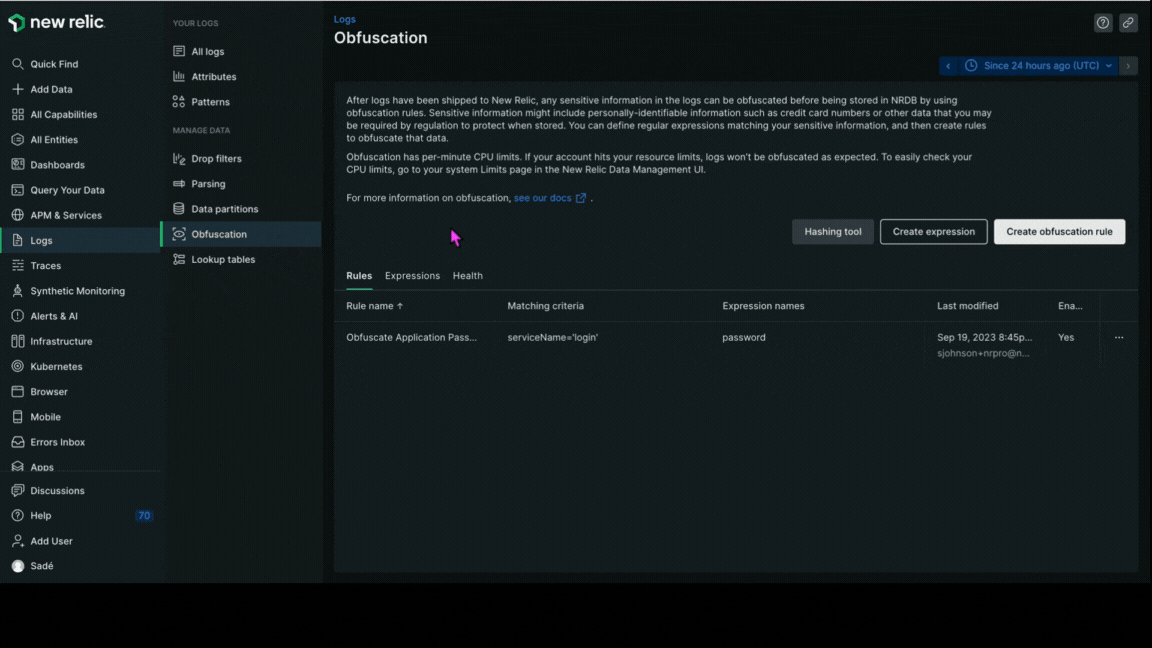Image resolution: width=1152 pixels, height=648 pixels.
Task: Open Quick Find search icon
Action: [x=17, y=64]
